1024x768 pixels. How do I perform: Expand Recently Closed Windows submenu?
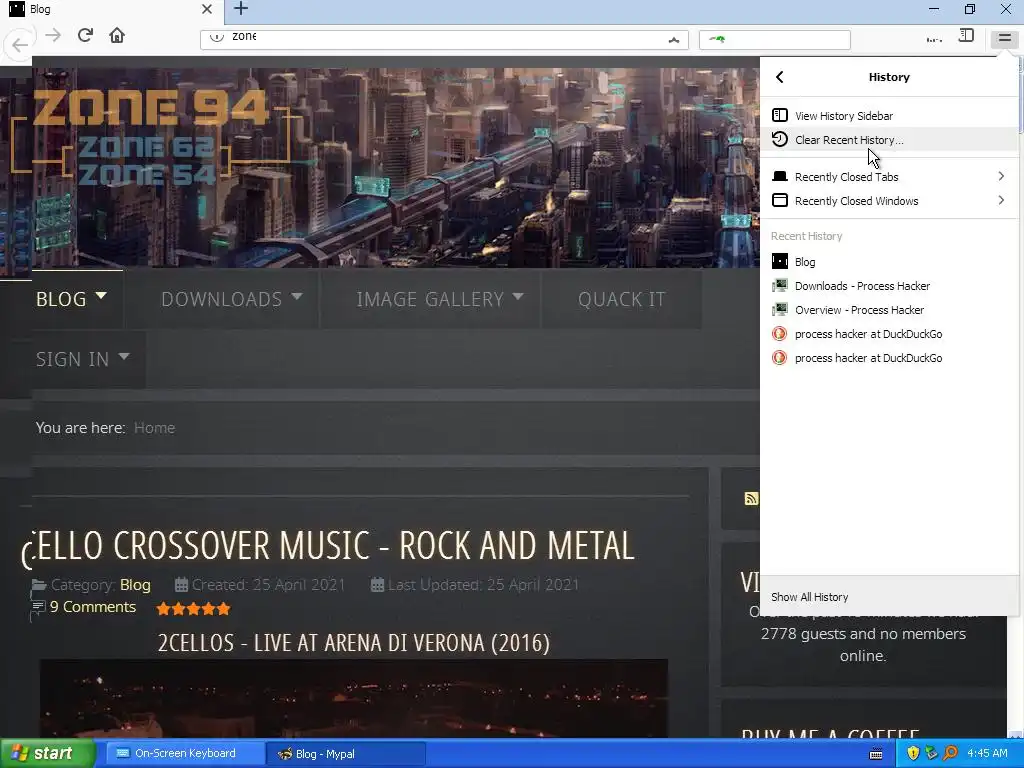[x=888, y=201]
